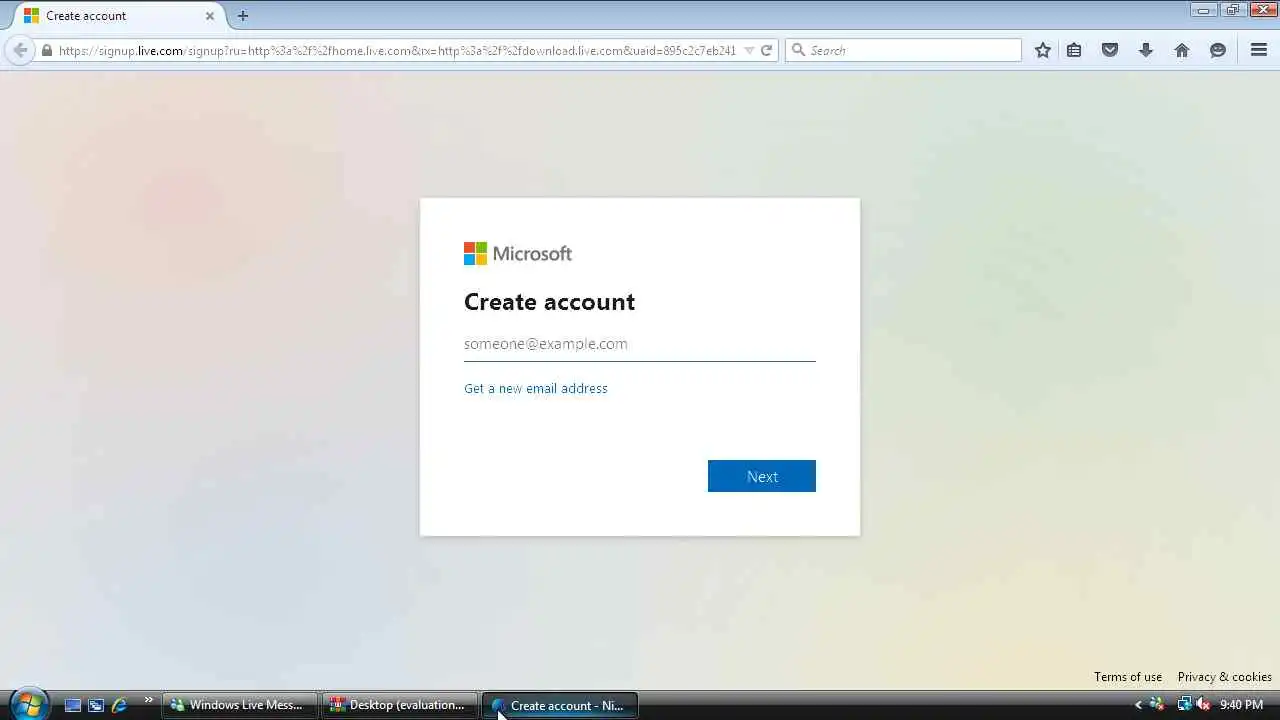Screen dimensions: 1280x720
Task: Click the magnifier icon in the search box
Action: click(x=798, y=50)
